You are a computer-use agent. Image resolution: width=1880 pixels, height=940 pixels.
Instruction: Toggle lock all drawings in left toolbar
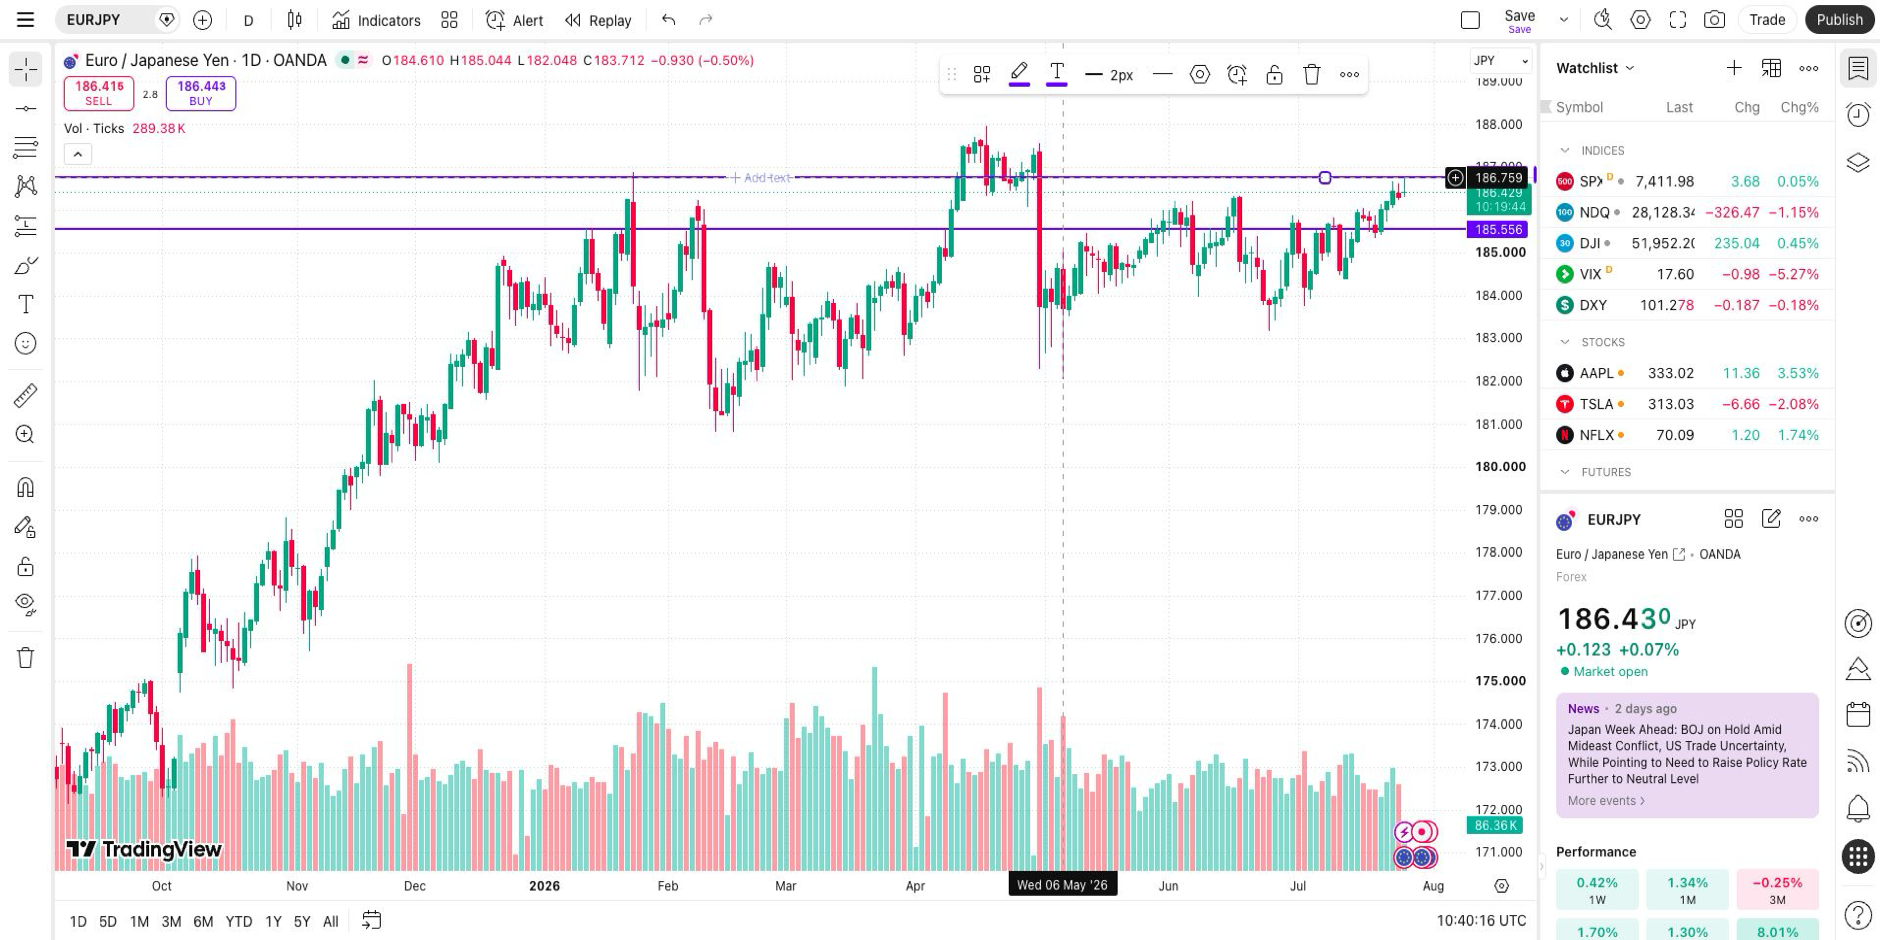click(26, 567)
